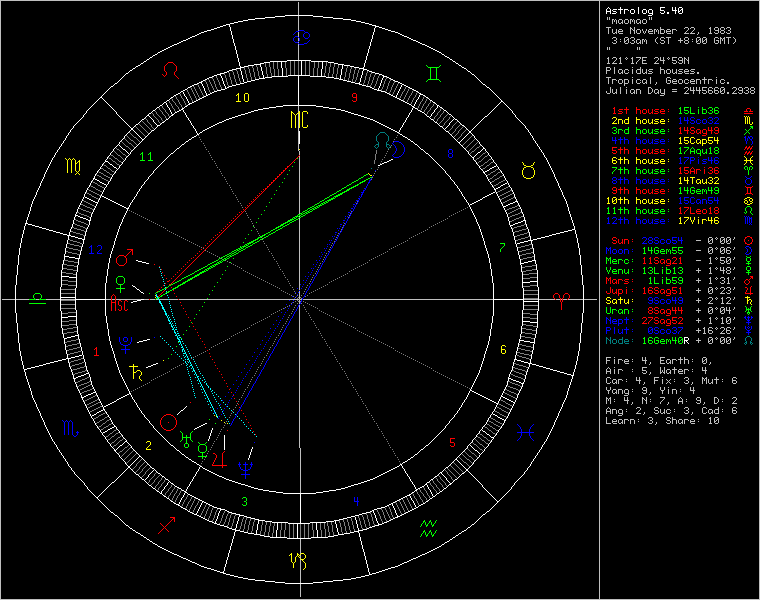Screen dimensions: 760x600
Task: Click the Saturn symbol in house one
Action: pos(137,372)
